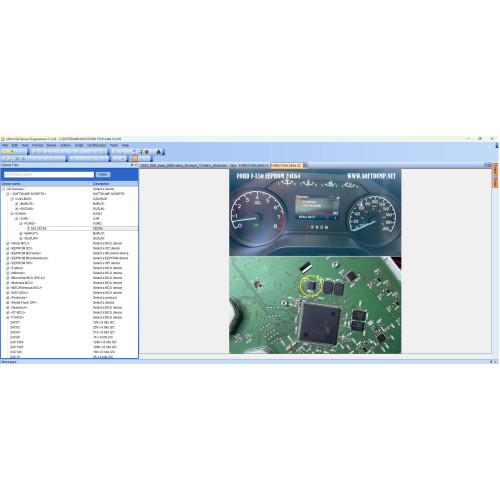Select the 24C02 device row
500x500 pixels.
[x=69, y=328]
